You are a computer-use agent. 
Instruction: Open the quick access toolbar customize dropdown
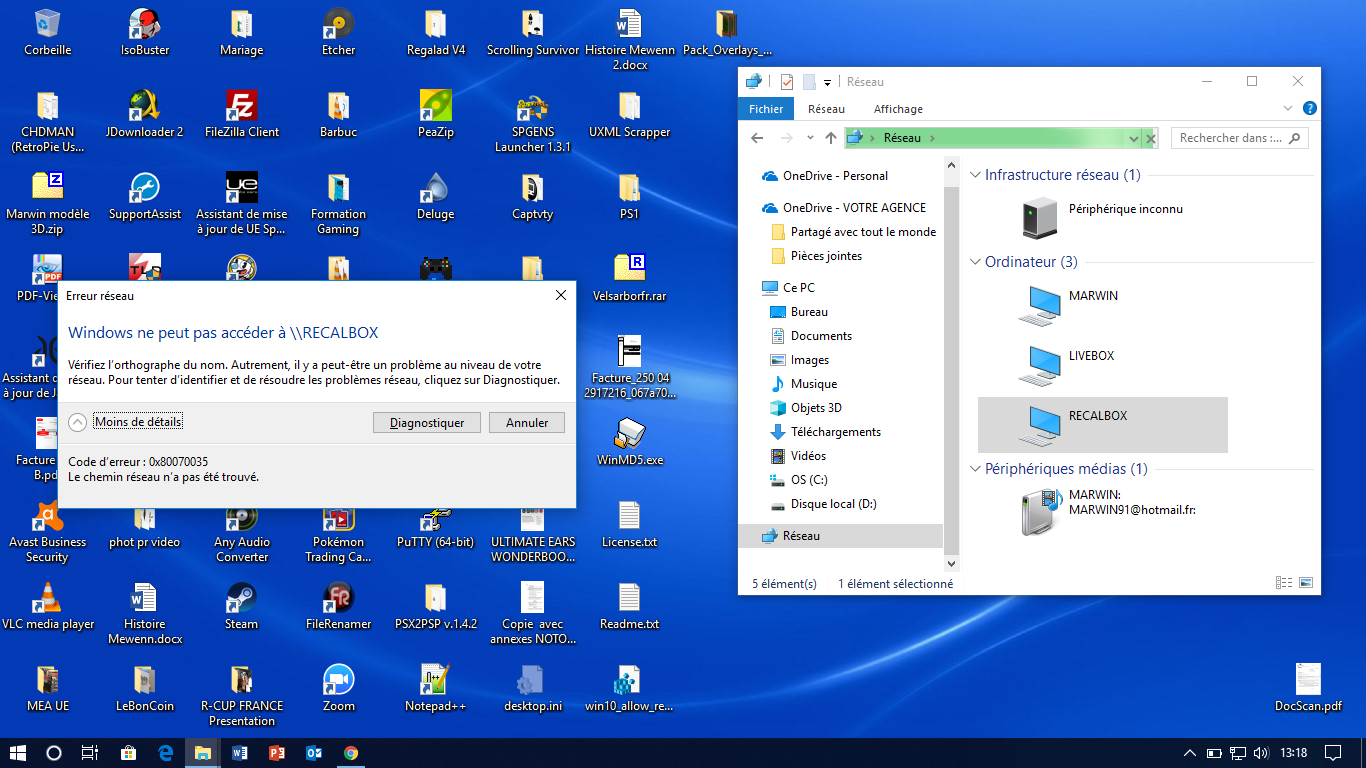828,82
